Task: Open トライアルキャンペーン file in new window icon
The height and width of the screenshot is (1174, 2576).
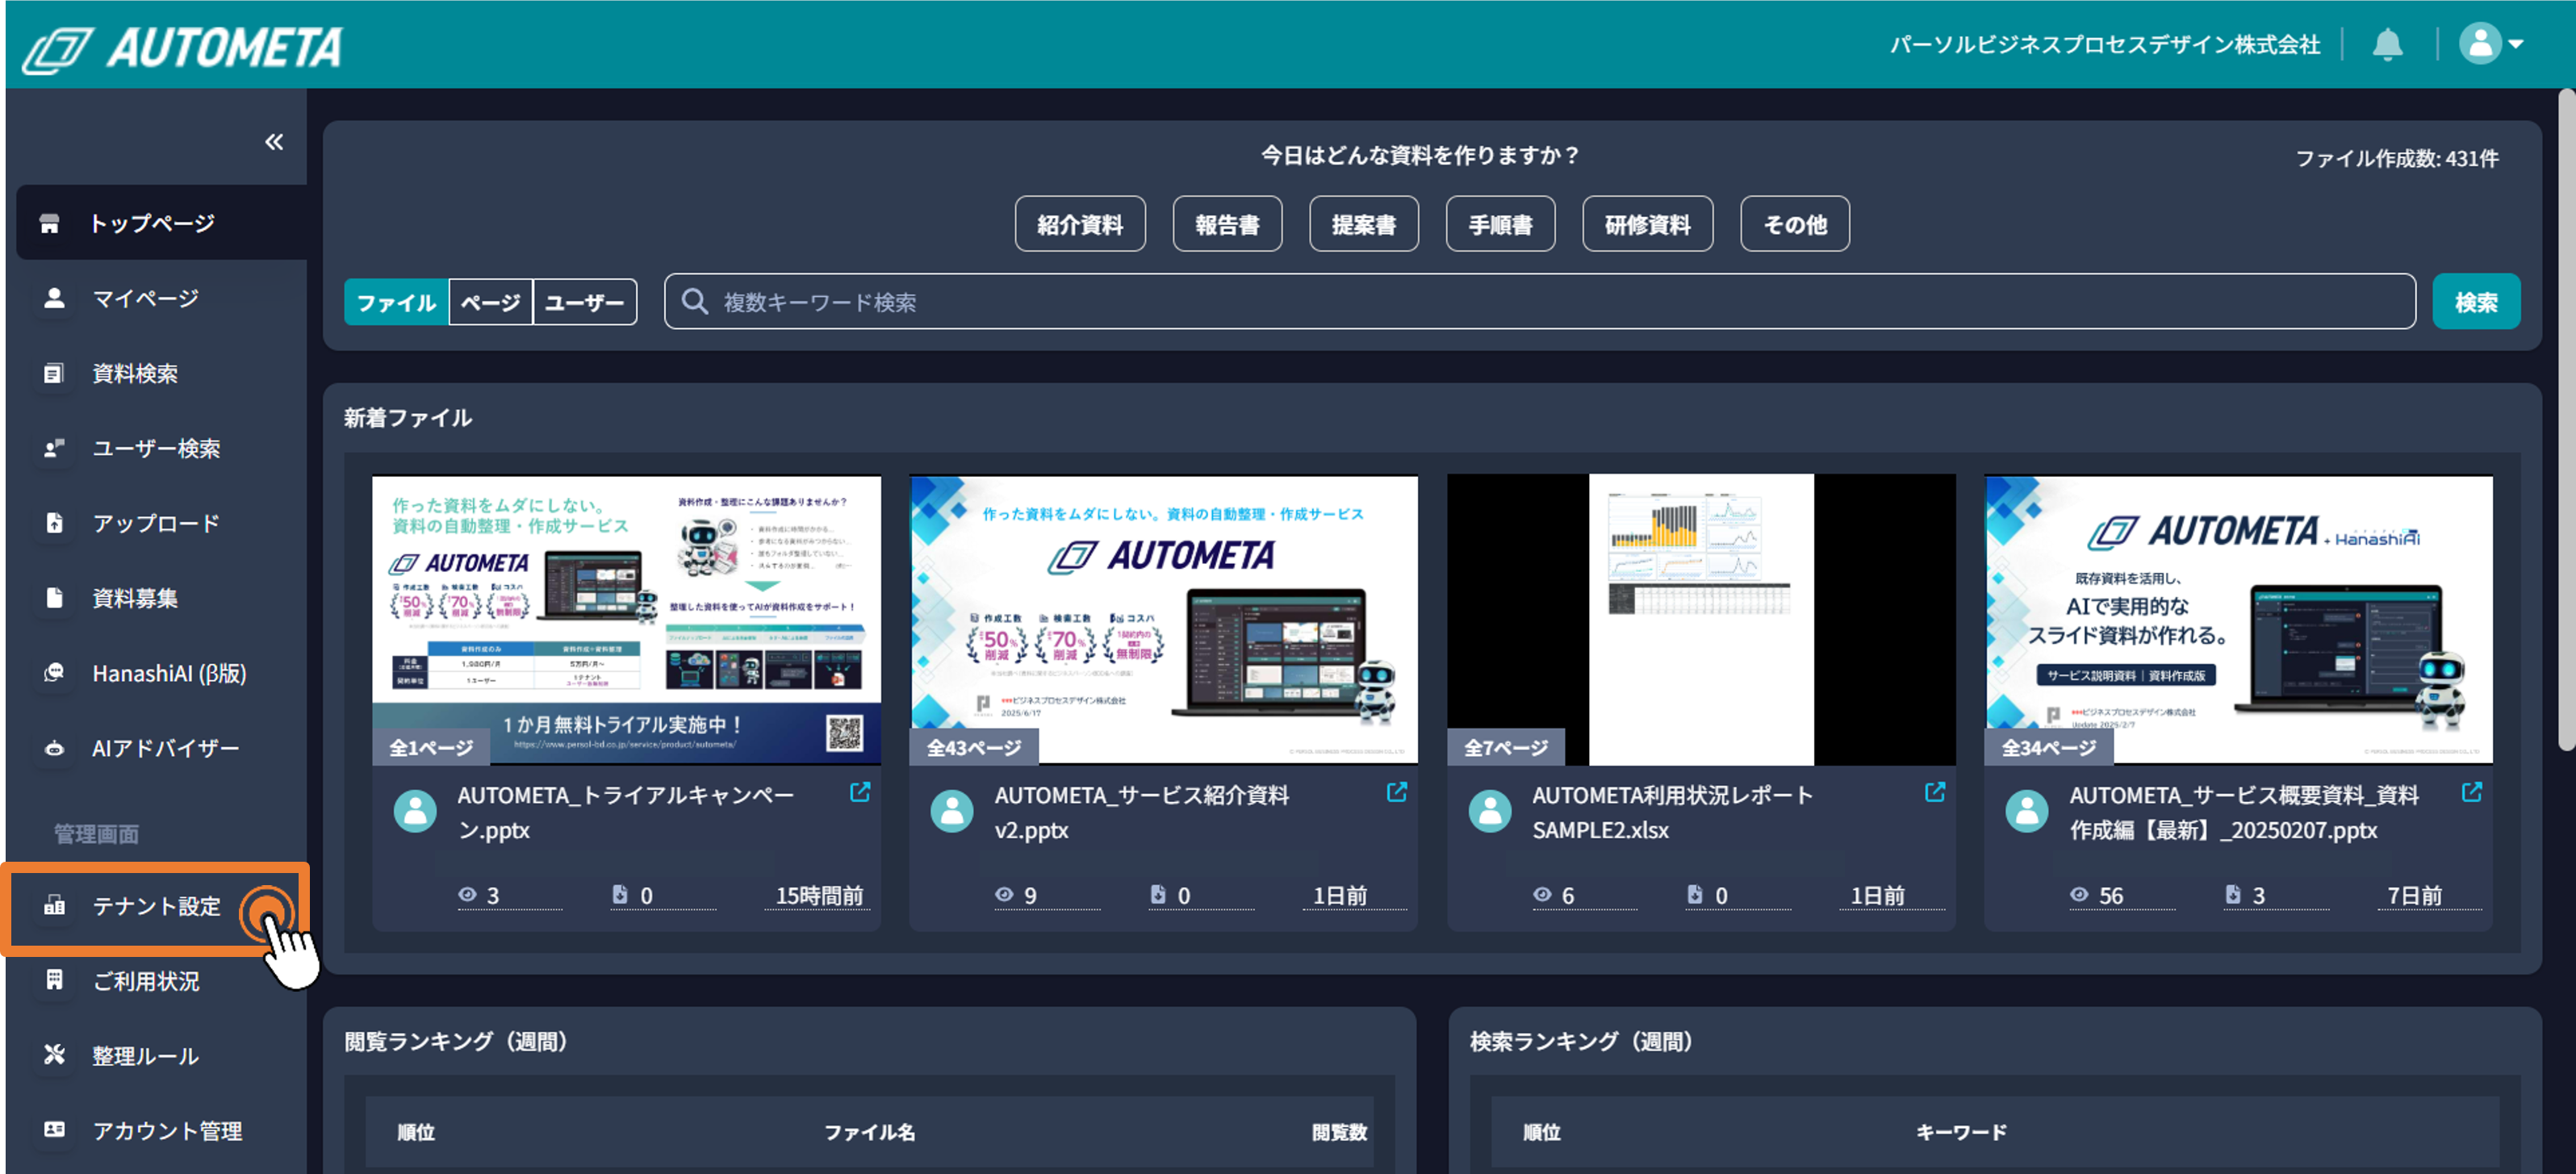Action: [860, 792]
